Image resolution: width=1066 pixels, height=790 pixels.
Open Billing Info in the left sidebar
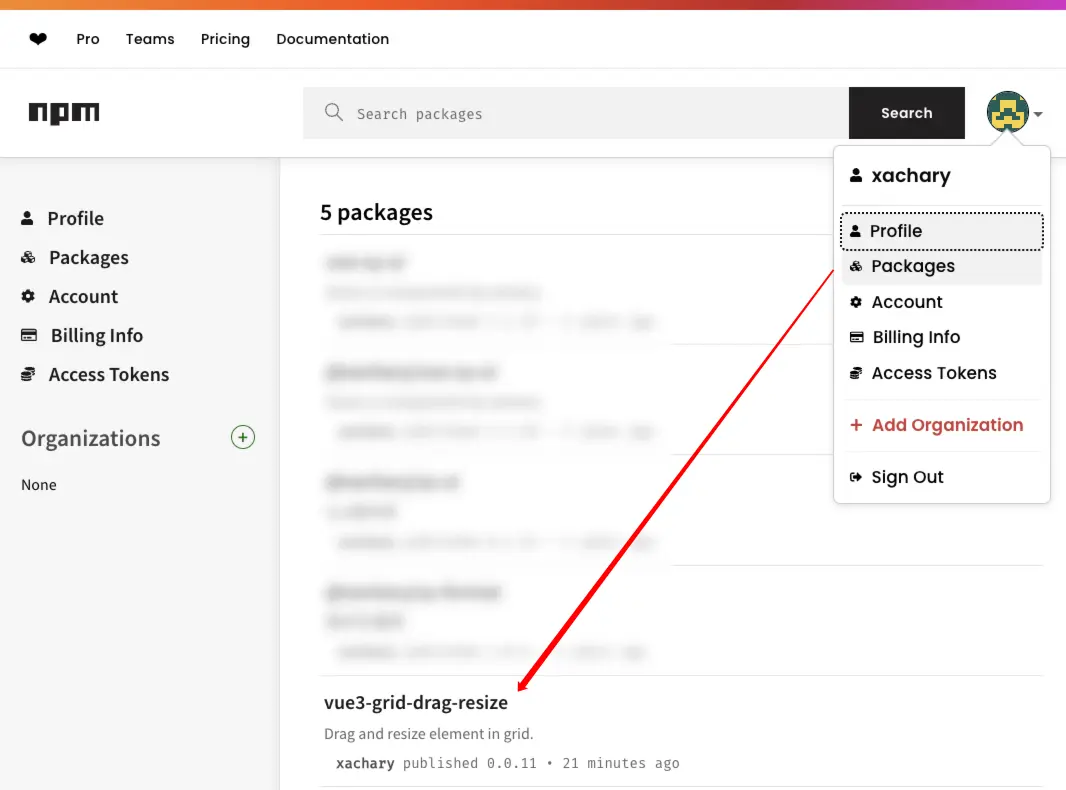pyautogui.click(x=97, y=335)
